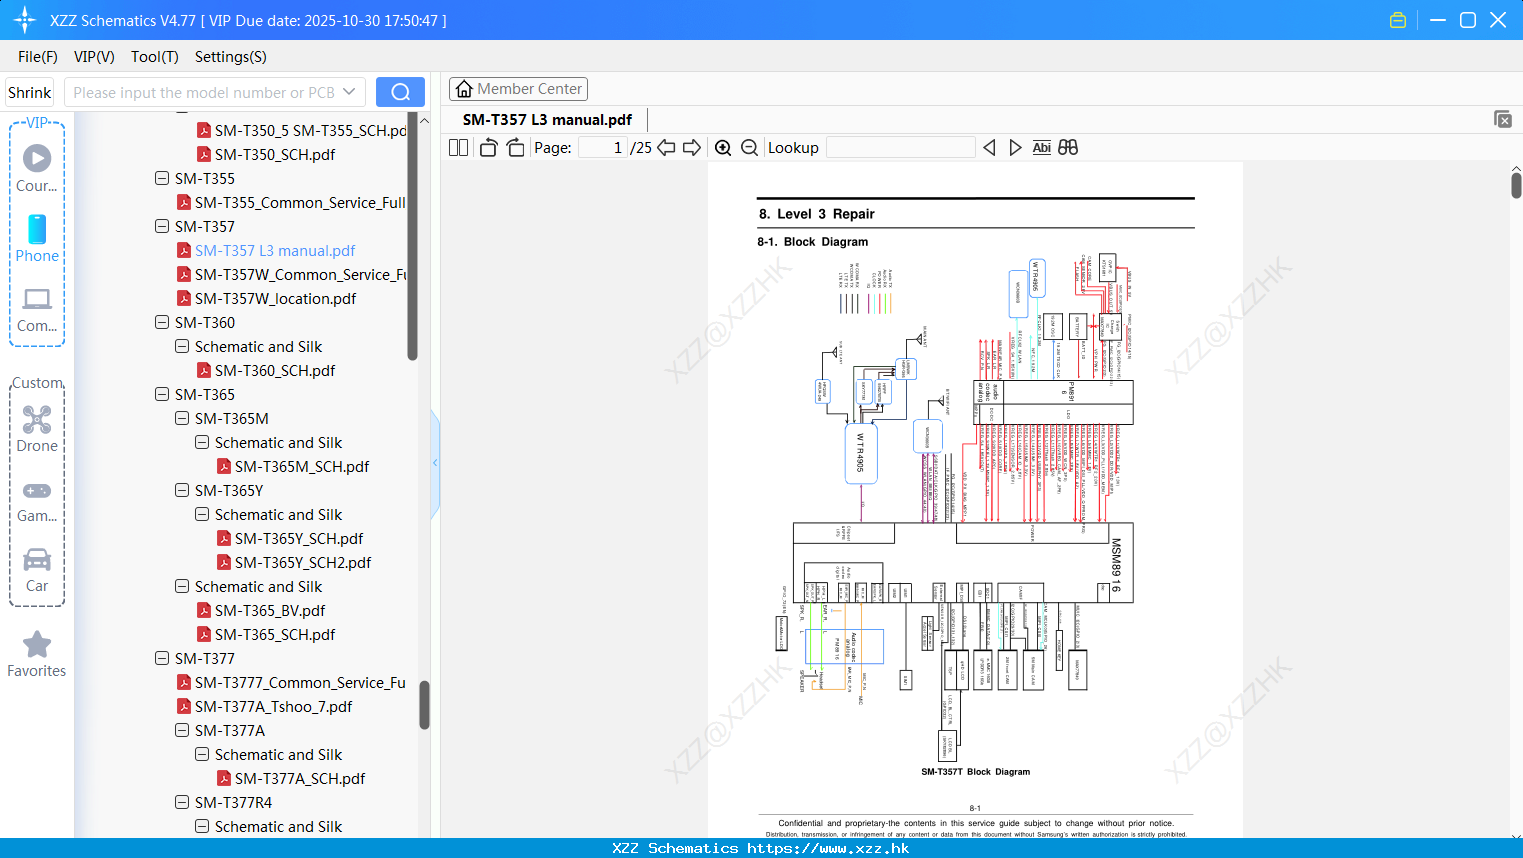Open the VIP(V) menu

point(94,57)
